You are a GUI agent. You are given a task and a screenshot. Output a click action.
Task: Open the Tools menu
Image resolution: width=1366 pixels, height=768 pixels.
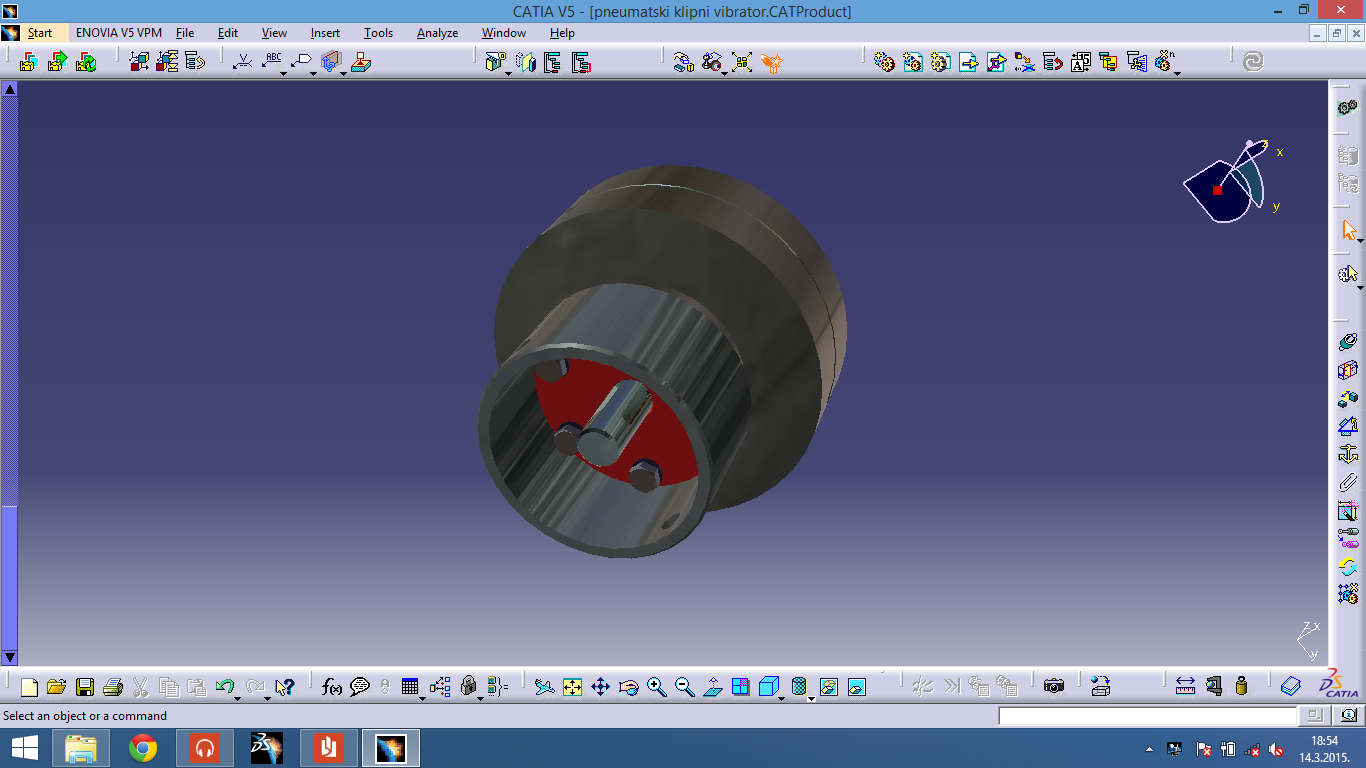click(x=378, y=33)
